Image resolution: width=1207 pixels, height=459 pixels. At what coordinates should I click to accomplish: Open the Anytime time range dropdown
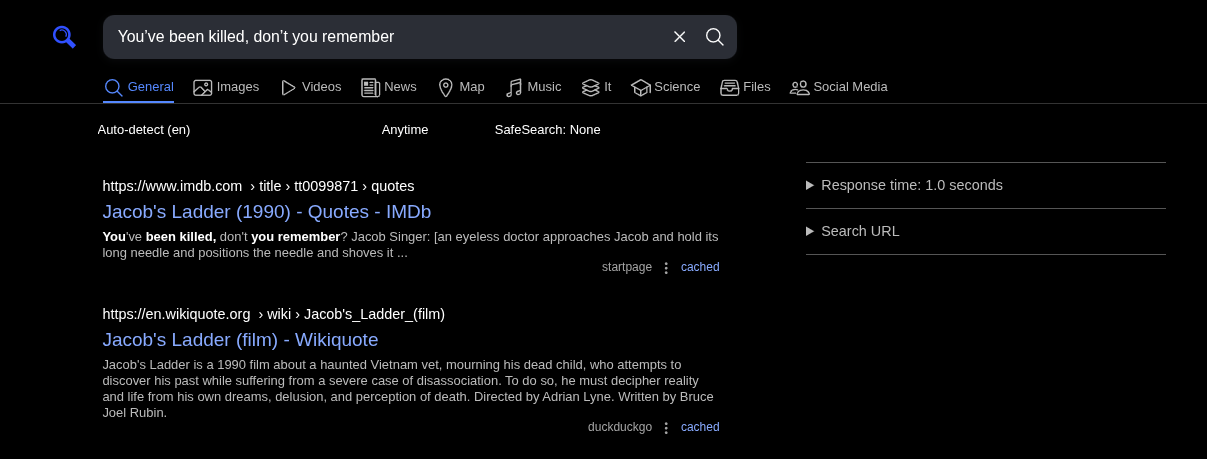coord(405,130)
